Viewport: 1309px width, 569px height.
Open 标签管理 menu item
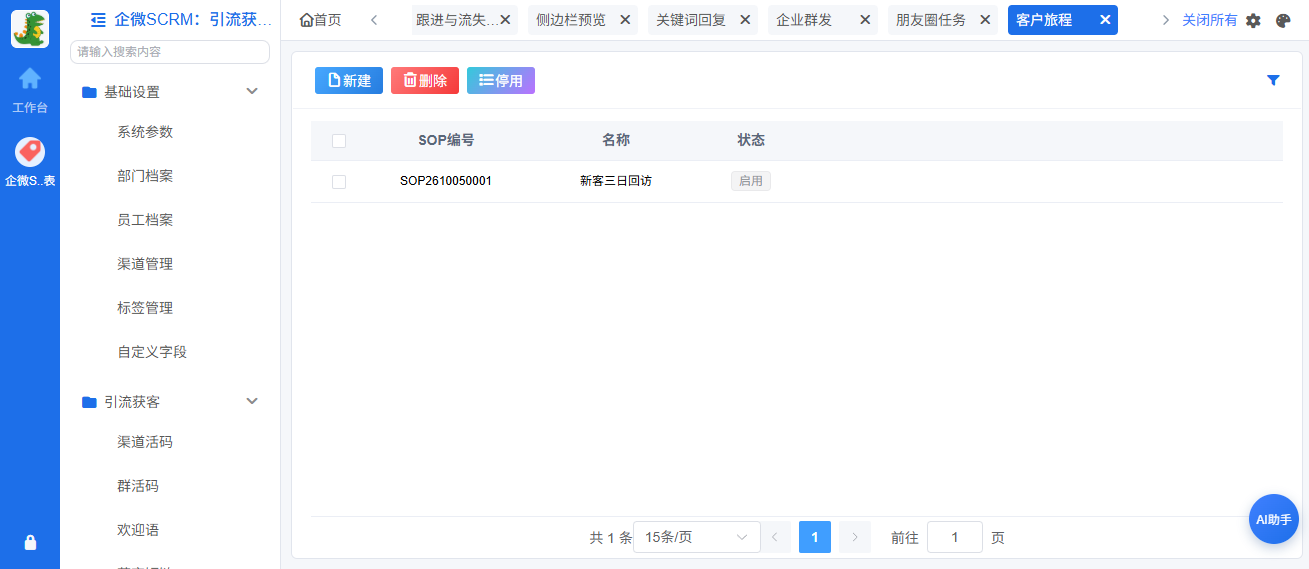(145, 308)
